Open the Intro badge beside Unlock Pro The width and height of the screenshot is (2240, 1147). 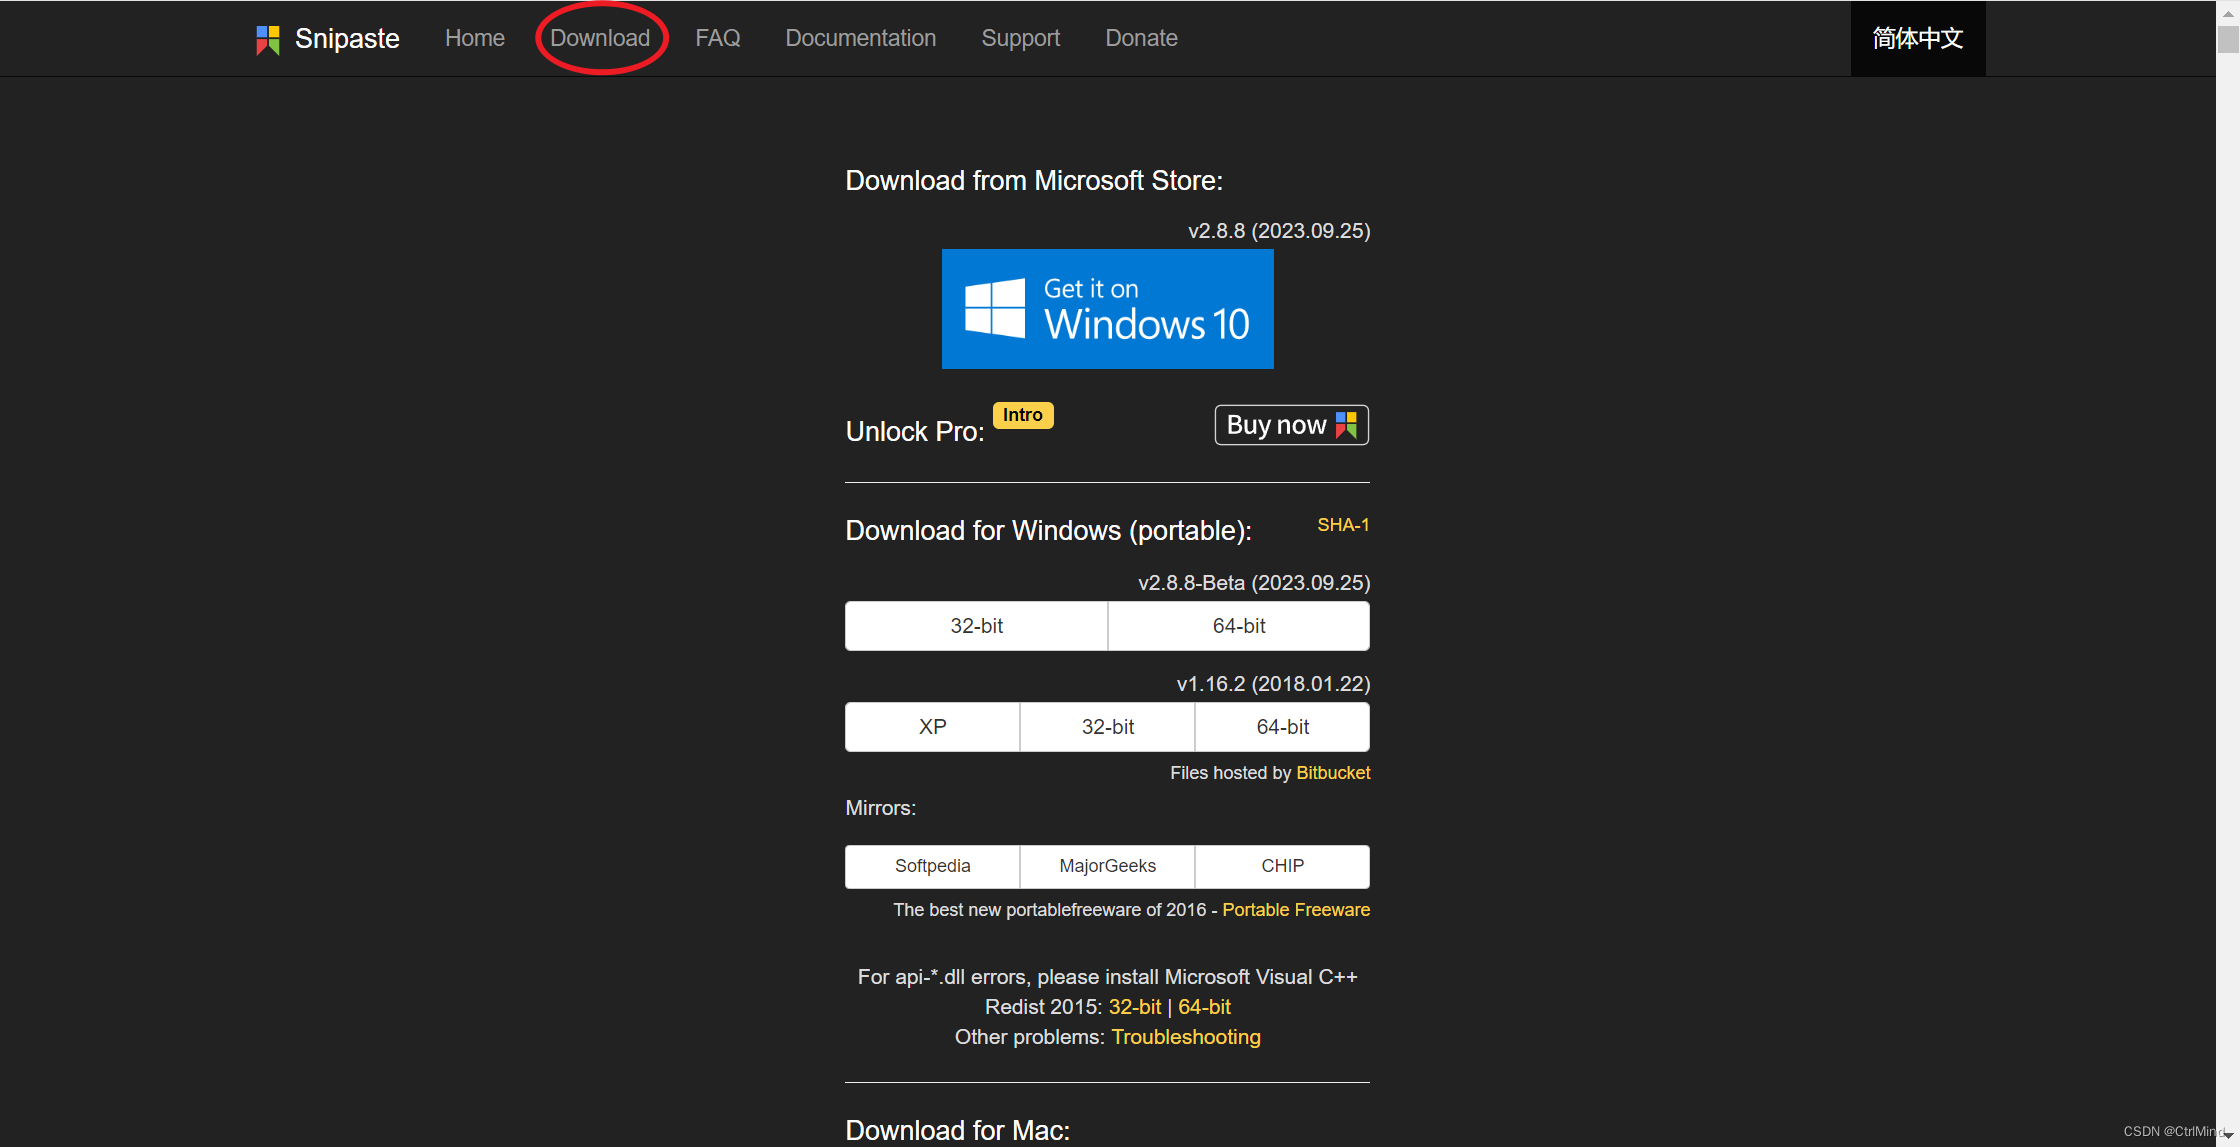[x=1023, y=415]
